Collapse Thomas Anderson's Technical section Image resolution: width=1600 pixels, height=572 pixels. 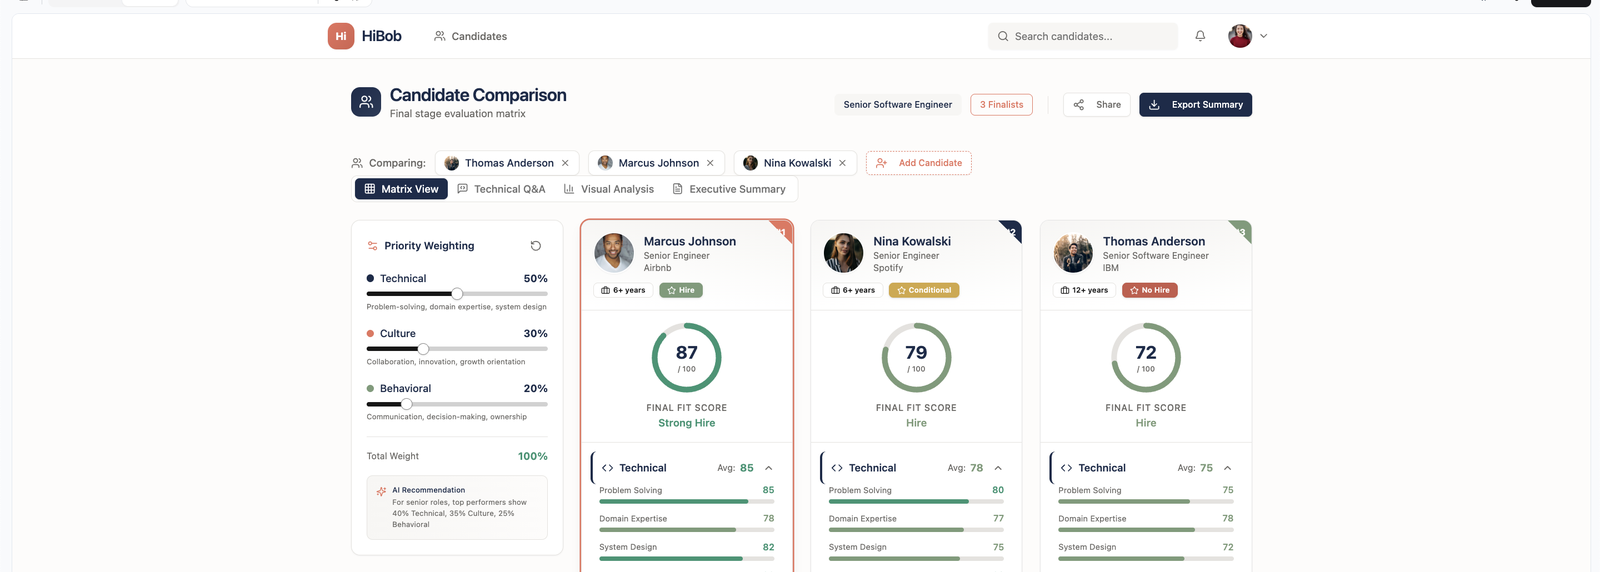(1228, 468)
